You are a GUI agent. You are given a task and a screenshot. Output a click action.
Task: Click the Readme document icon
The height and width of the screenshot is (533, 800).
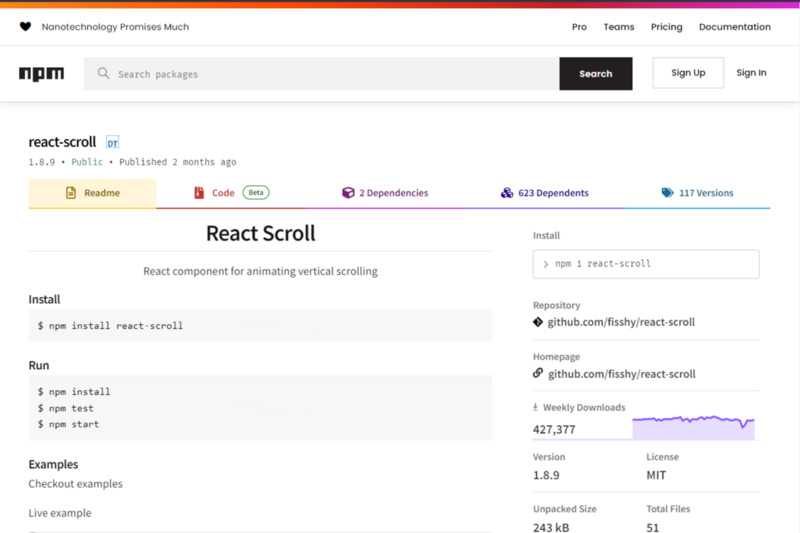tap(71, 193)
